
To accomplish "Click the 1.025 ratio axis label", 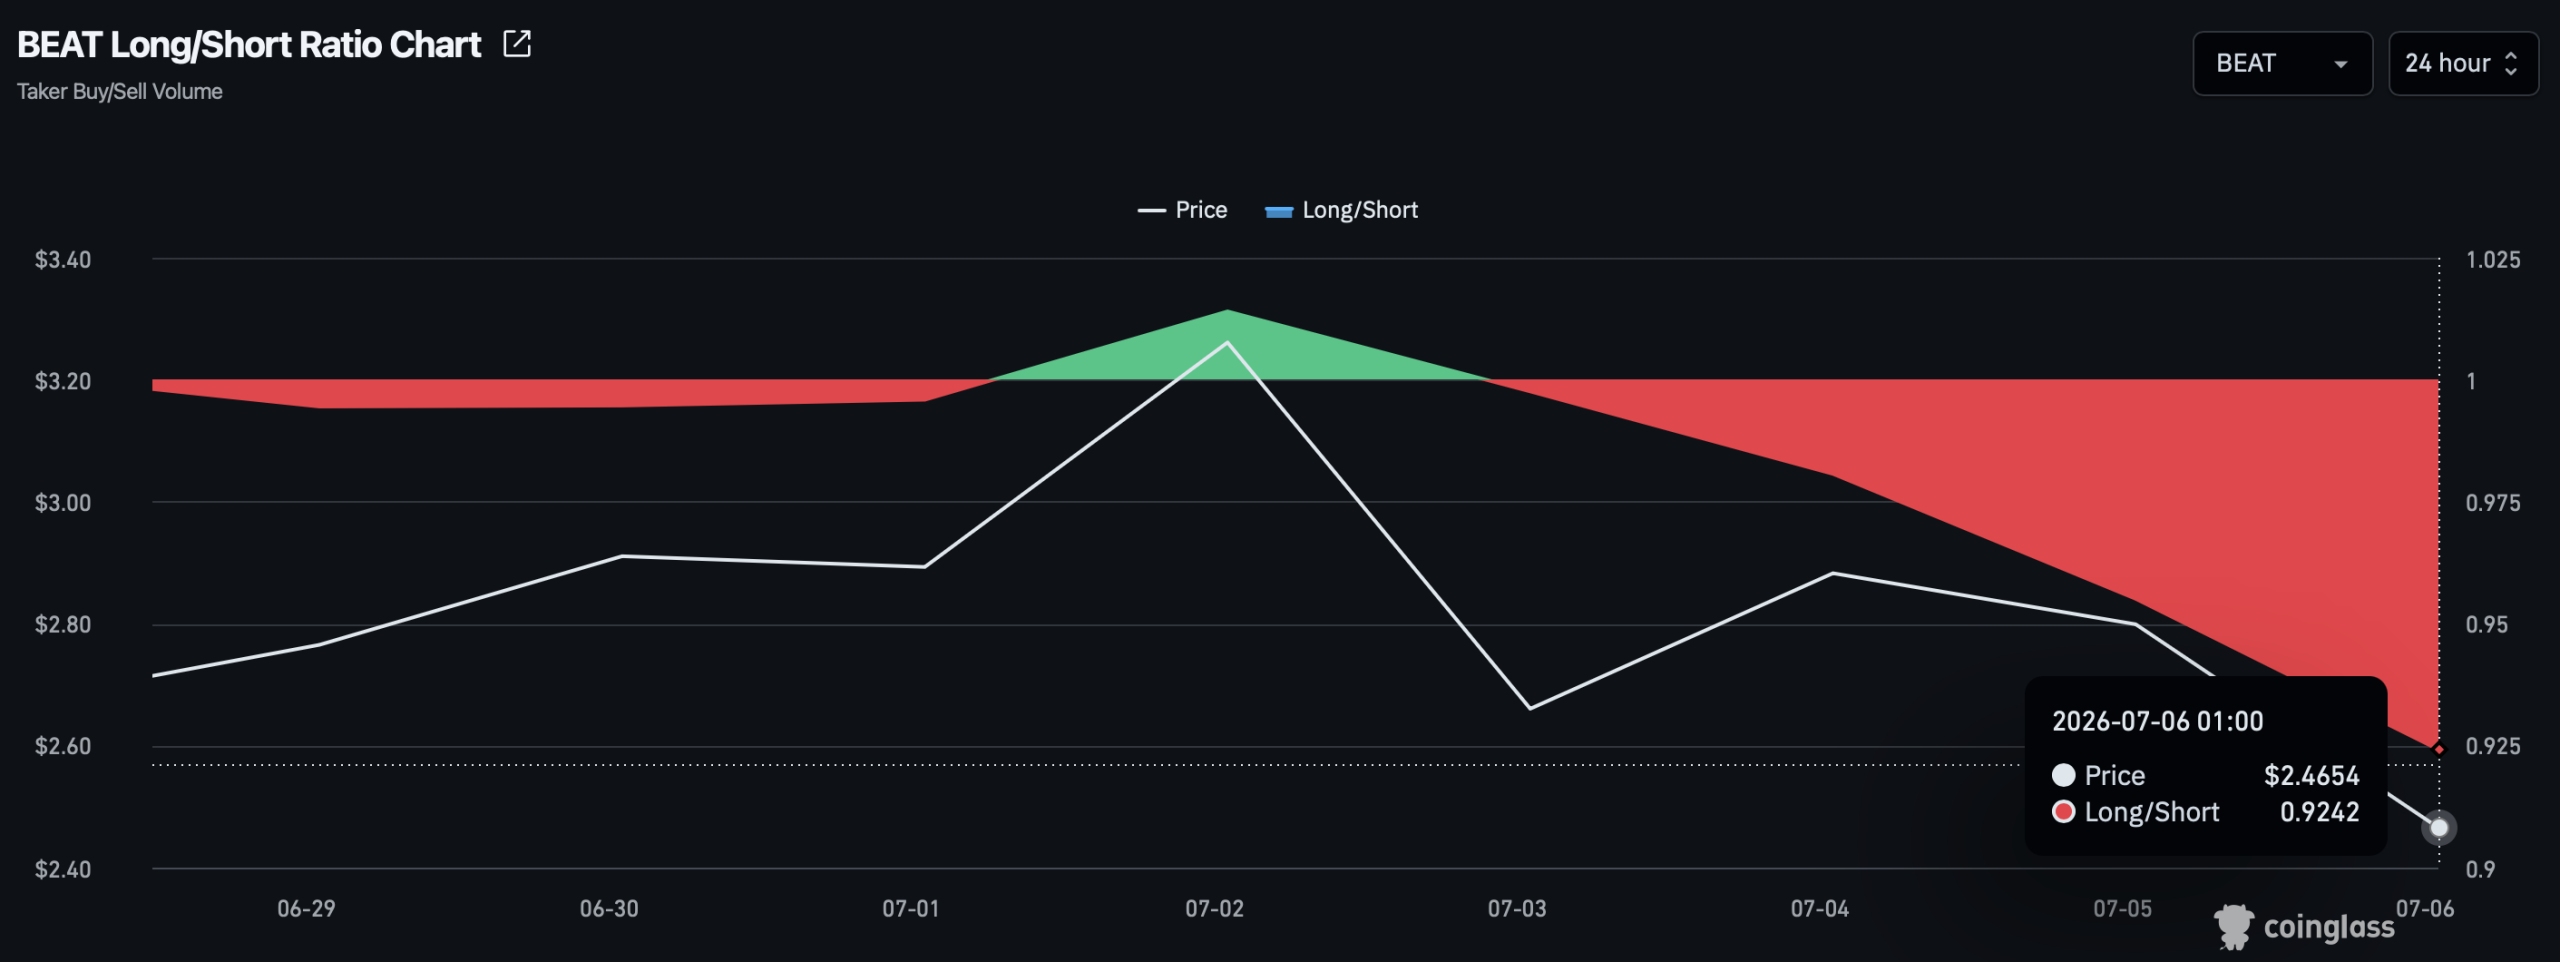I will (2493, 260).
